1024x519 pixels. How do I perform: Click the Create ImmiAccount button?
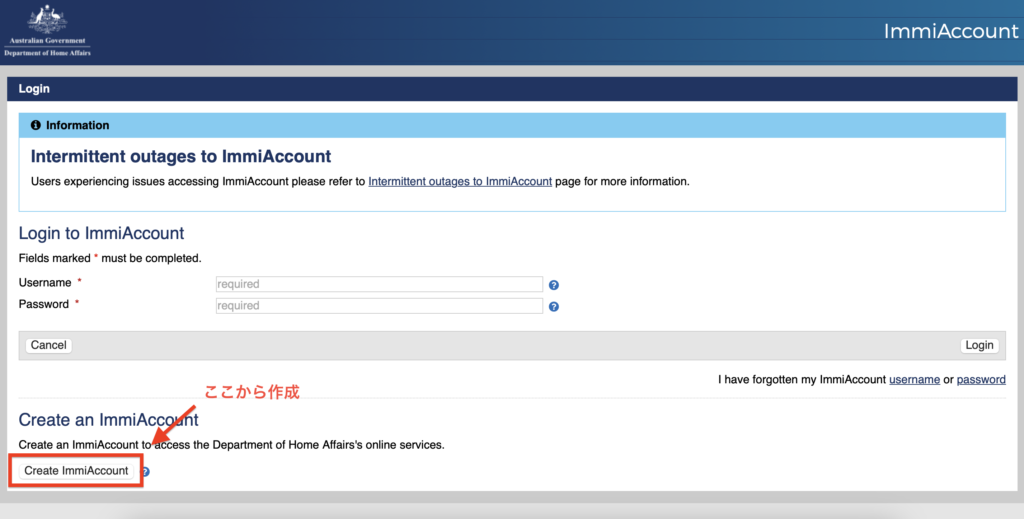pyautogui.click(x=76, y=471)
